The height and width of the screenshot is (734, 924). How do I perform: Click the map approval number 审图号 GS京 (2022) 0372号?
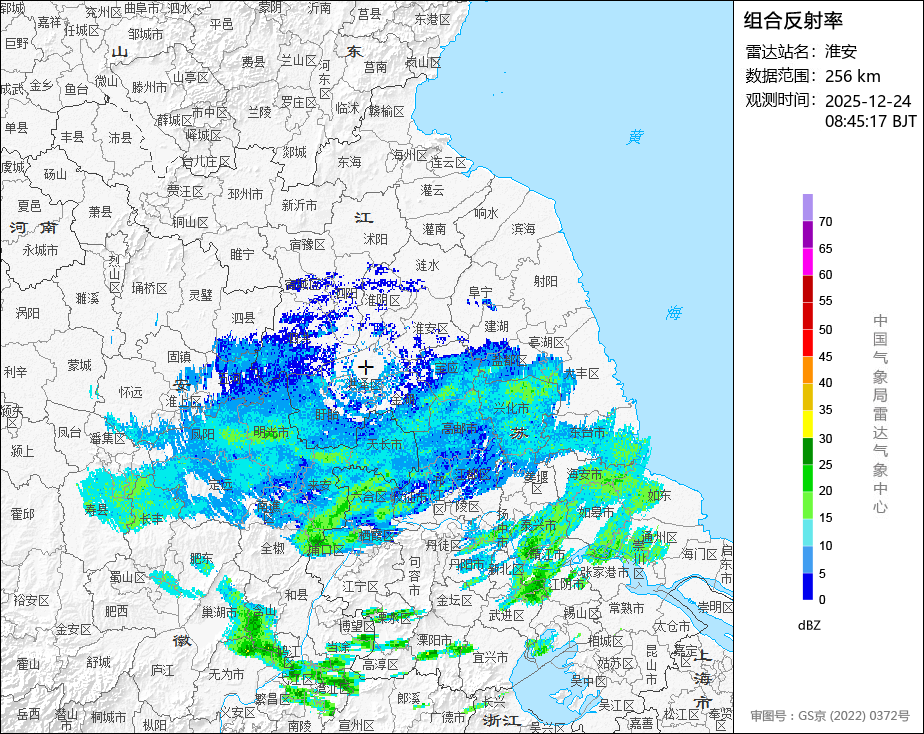tap(830, 716)
